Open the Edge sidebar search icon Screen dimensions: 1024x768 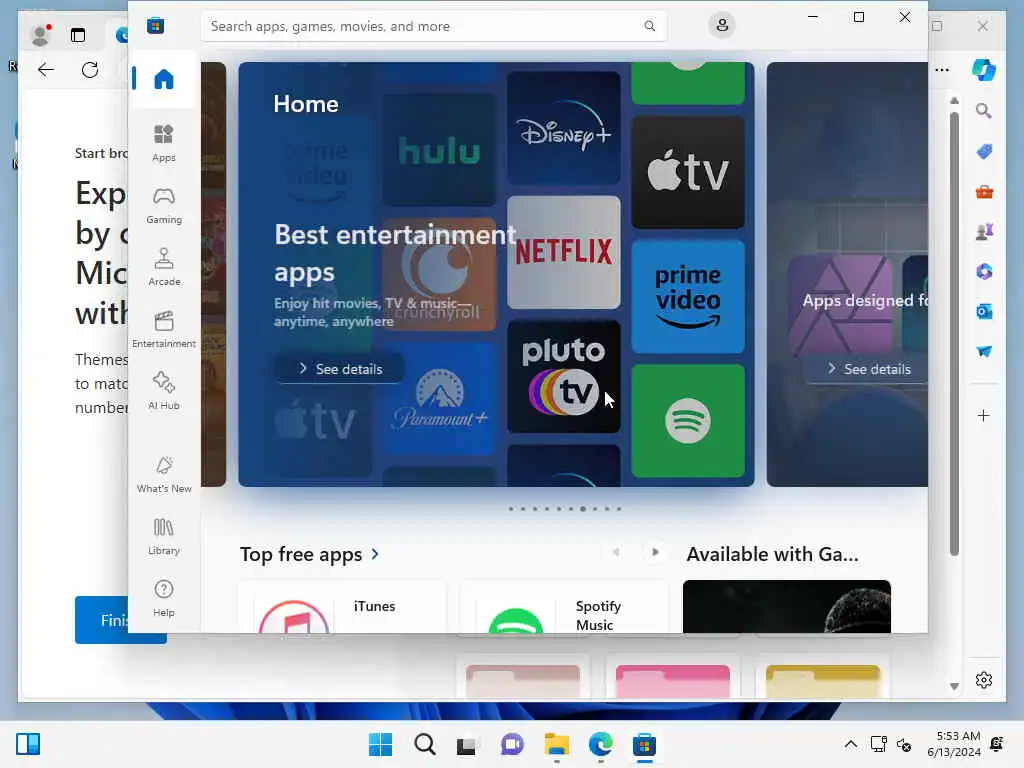point(984,111)
